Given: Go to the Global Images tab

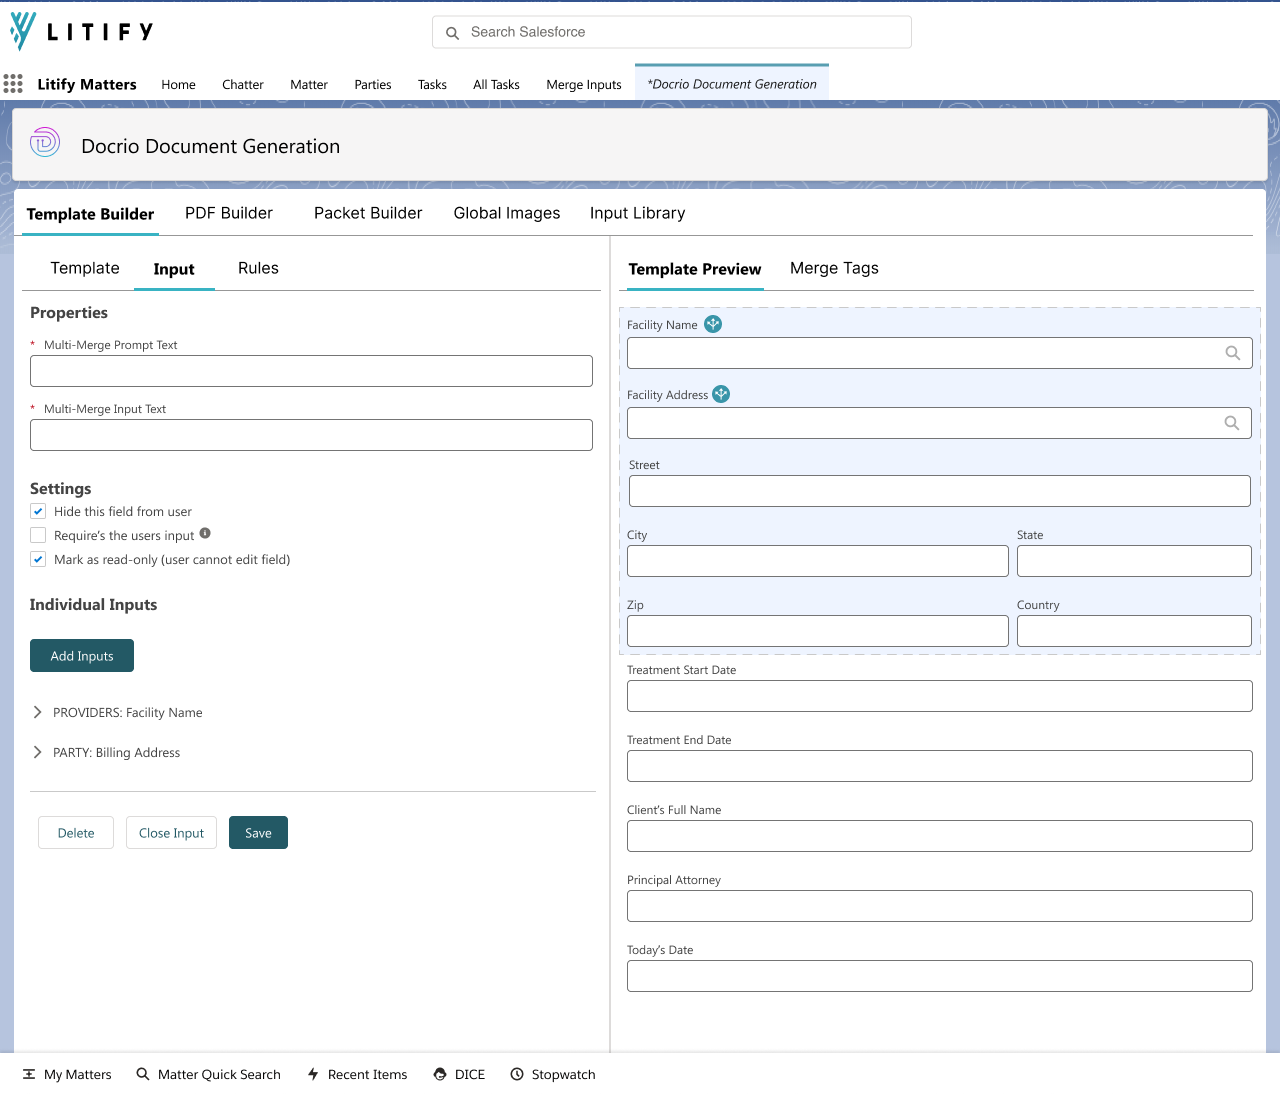Looking at the screenshot, I should 507,213.
